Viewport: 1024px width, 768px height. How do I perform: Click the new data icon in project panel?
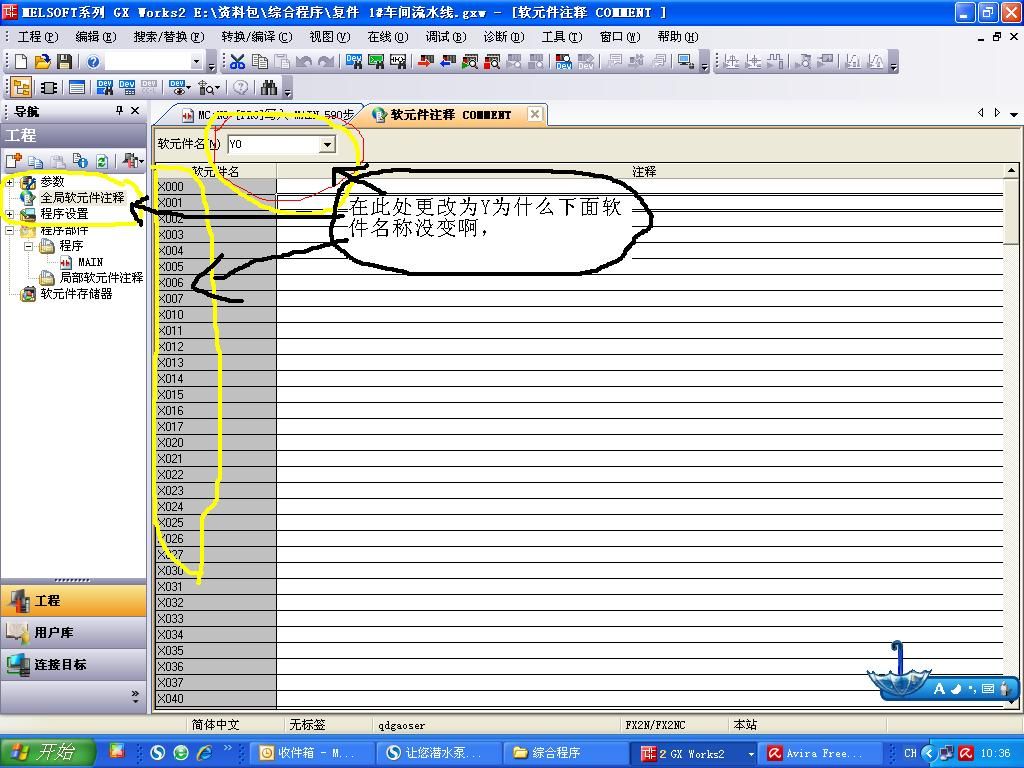[x=14, y=160]
